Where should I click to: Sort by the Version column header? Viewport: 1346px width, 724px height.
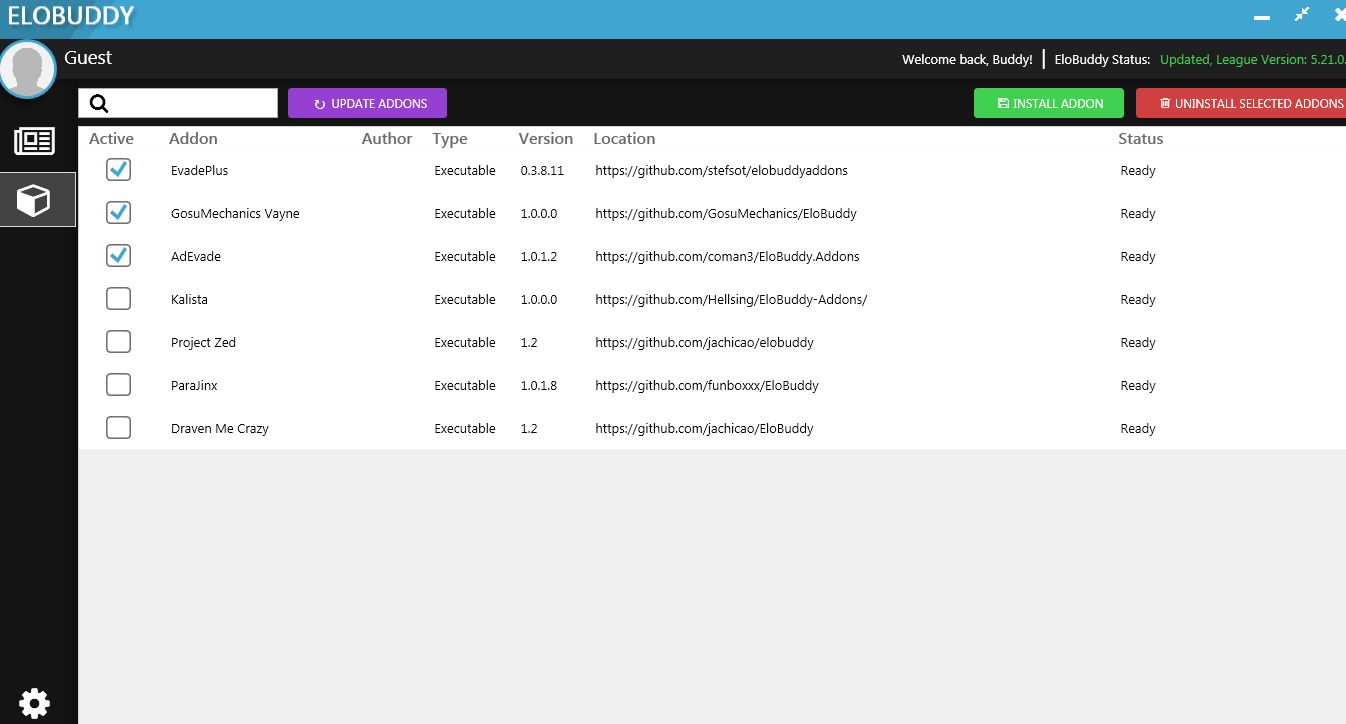pos(546,139)
